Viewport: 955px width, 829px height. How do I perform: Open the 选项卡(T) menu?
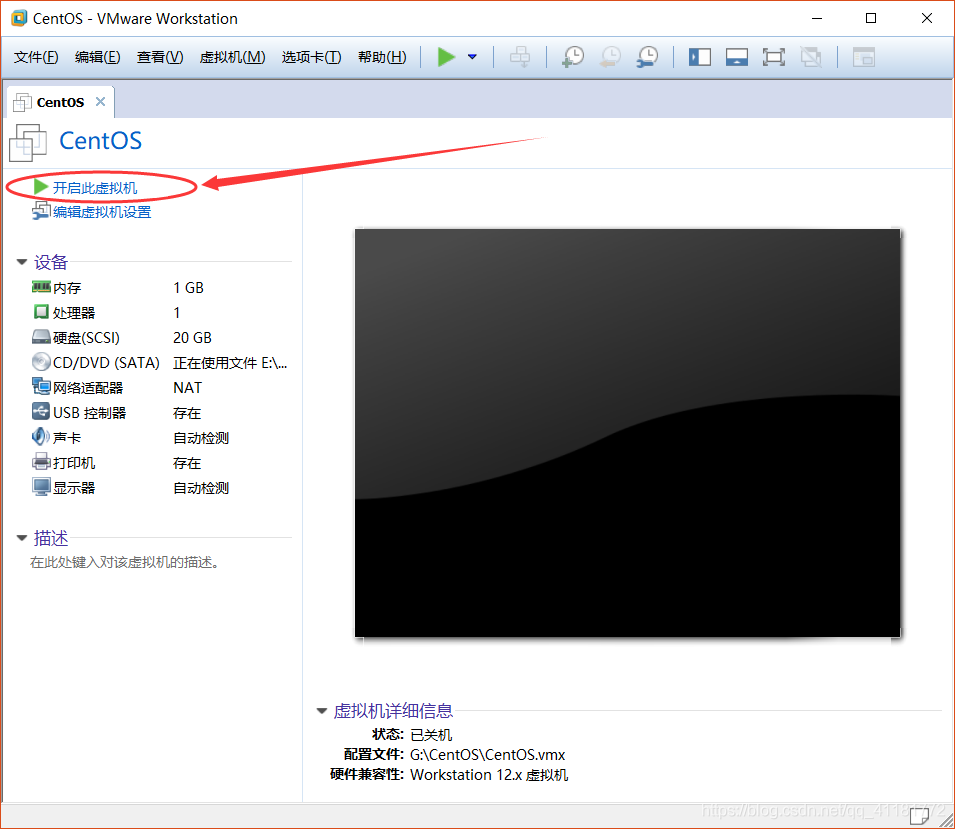click(311, 57)
